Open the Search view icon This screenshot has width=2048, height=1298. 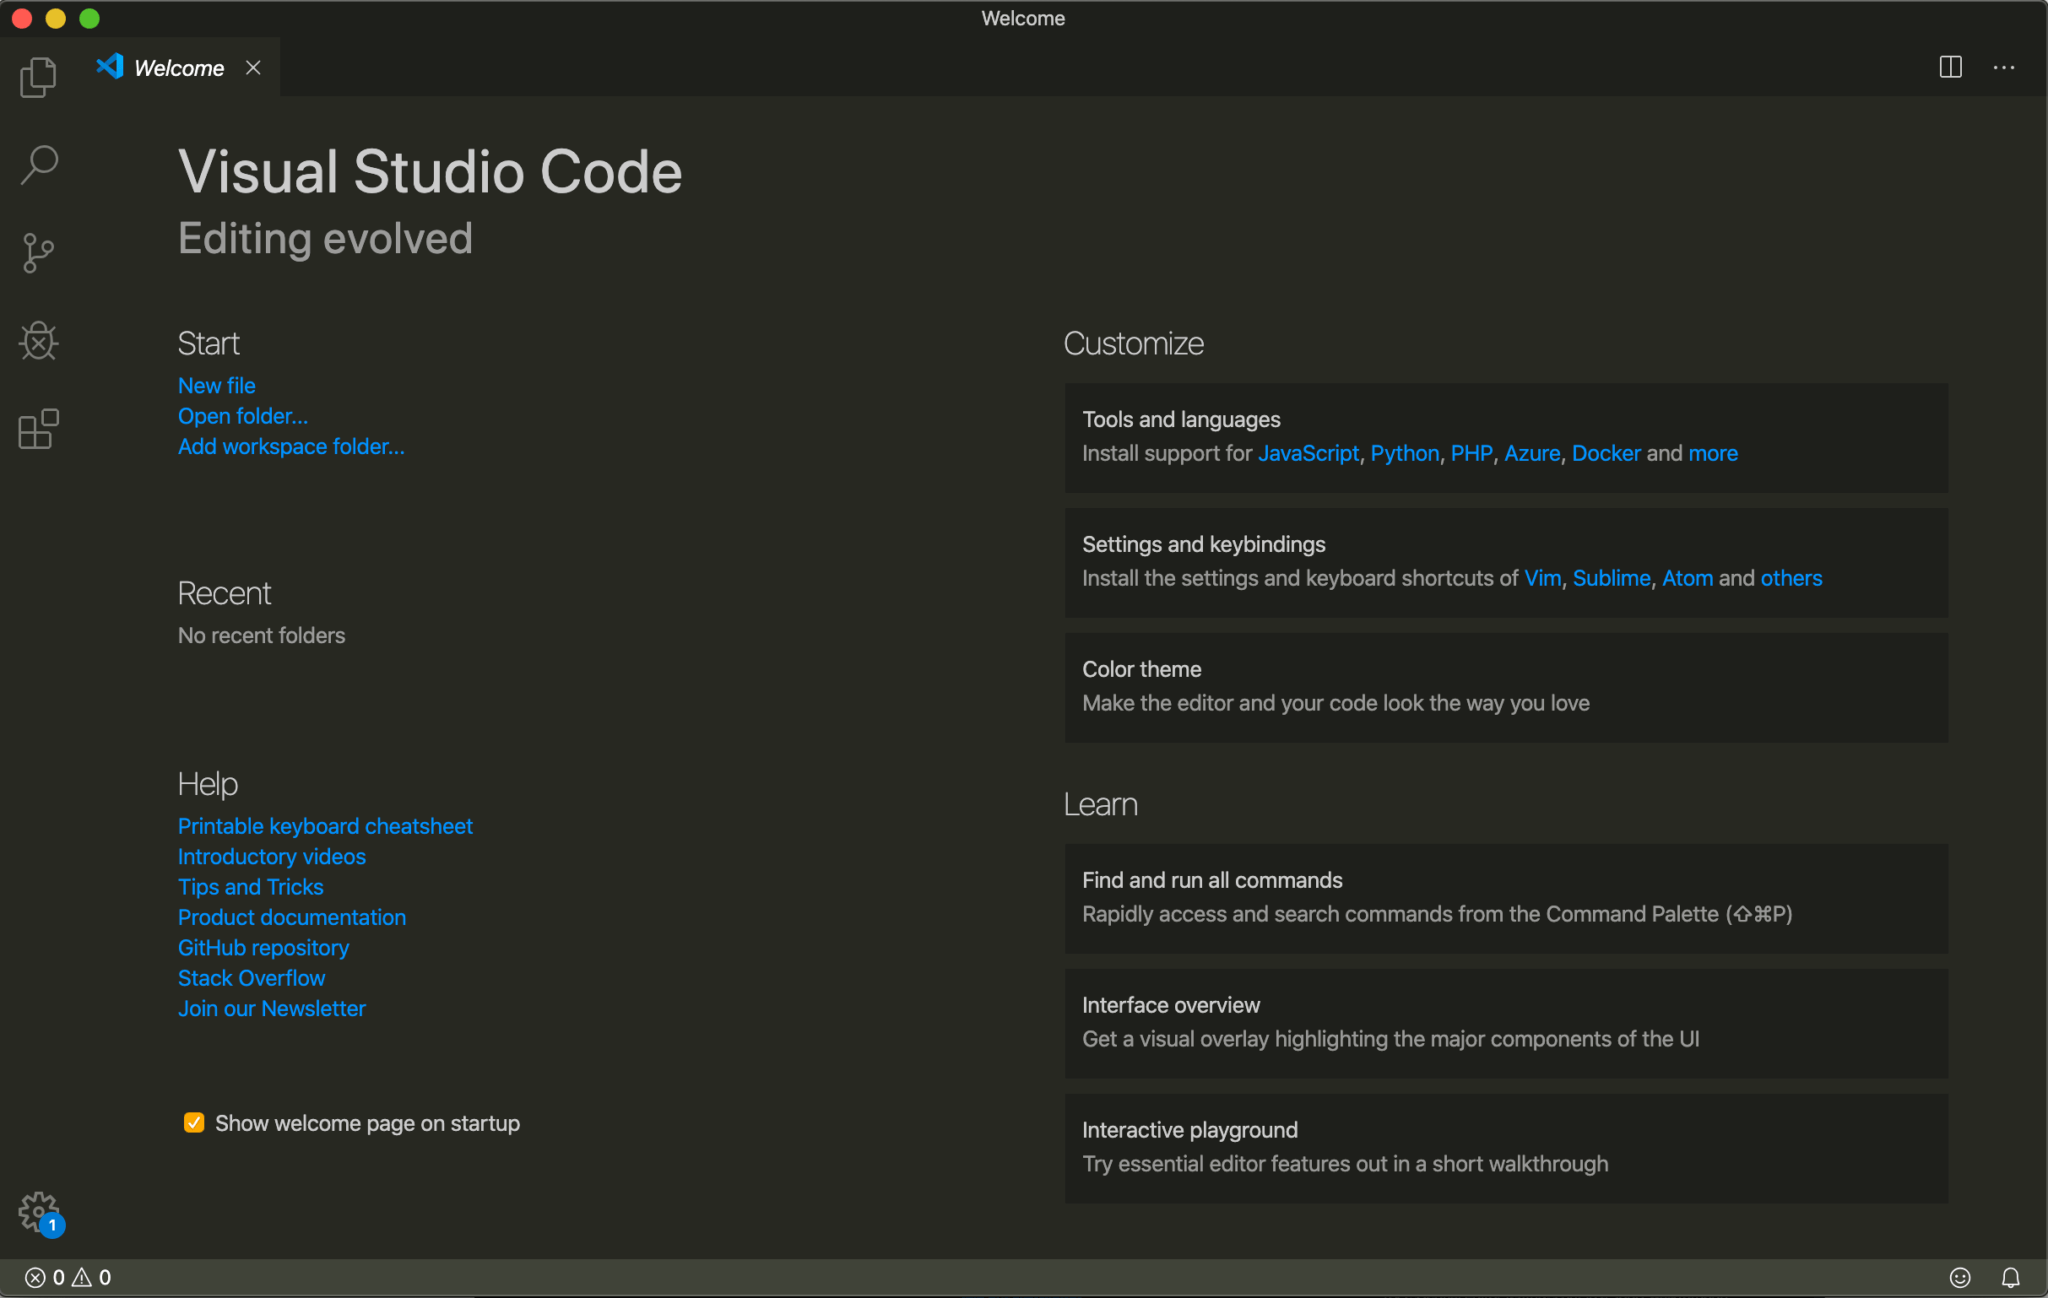click(38, 165)
